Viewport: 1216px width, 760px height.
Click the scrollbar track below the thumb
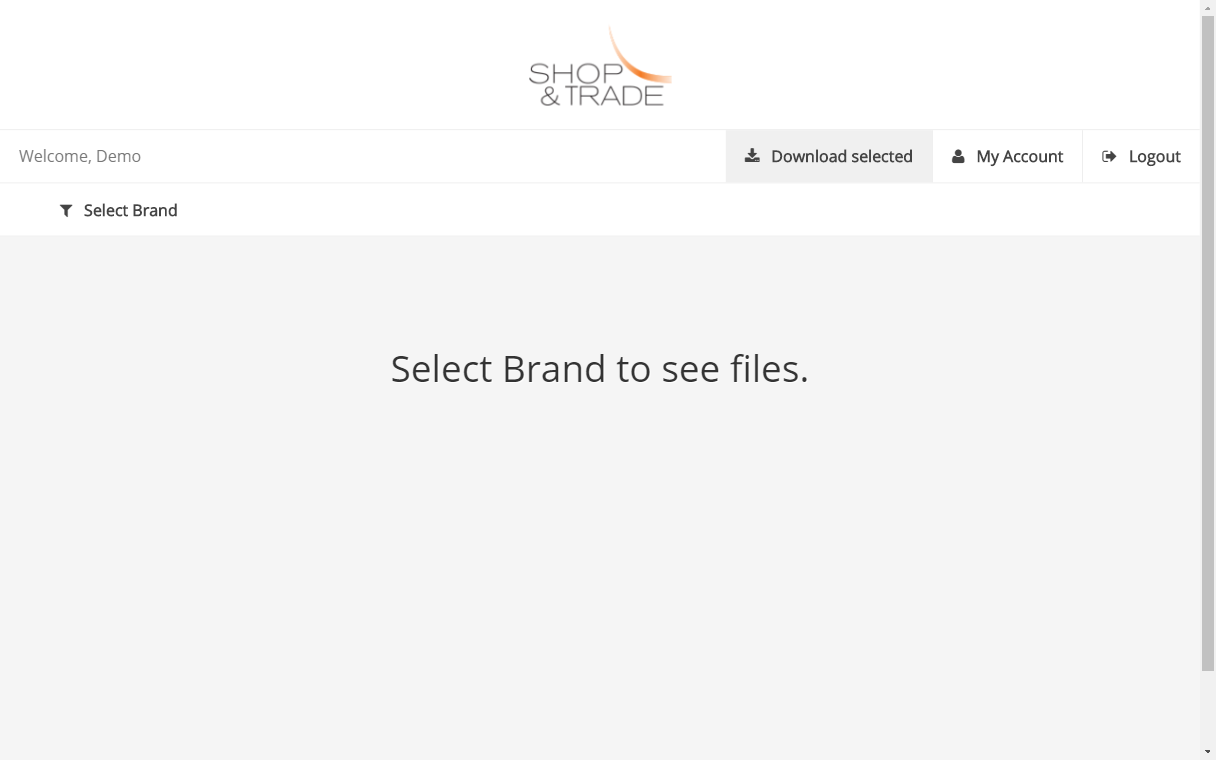pos(1208,707)
